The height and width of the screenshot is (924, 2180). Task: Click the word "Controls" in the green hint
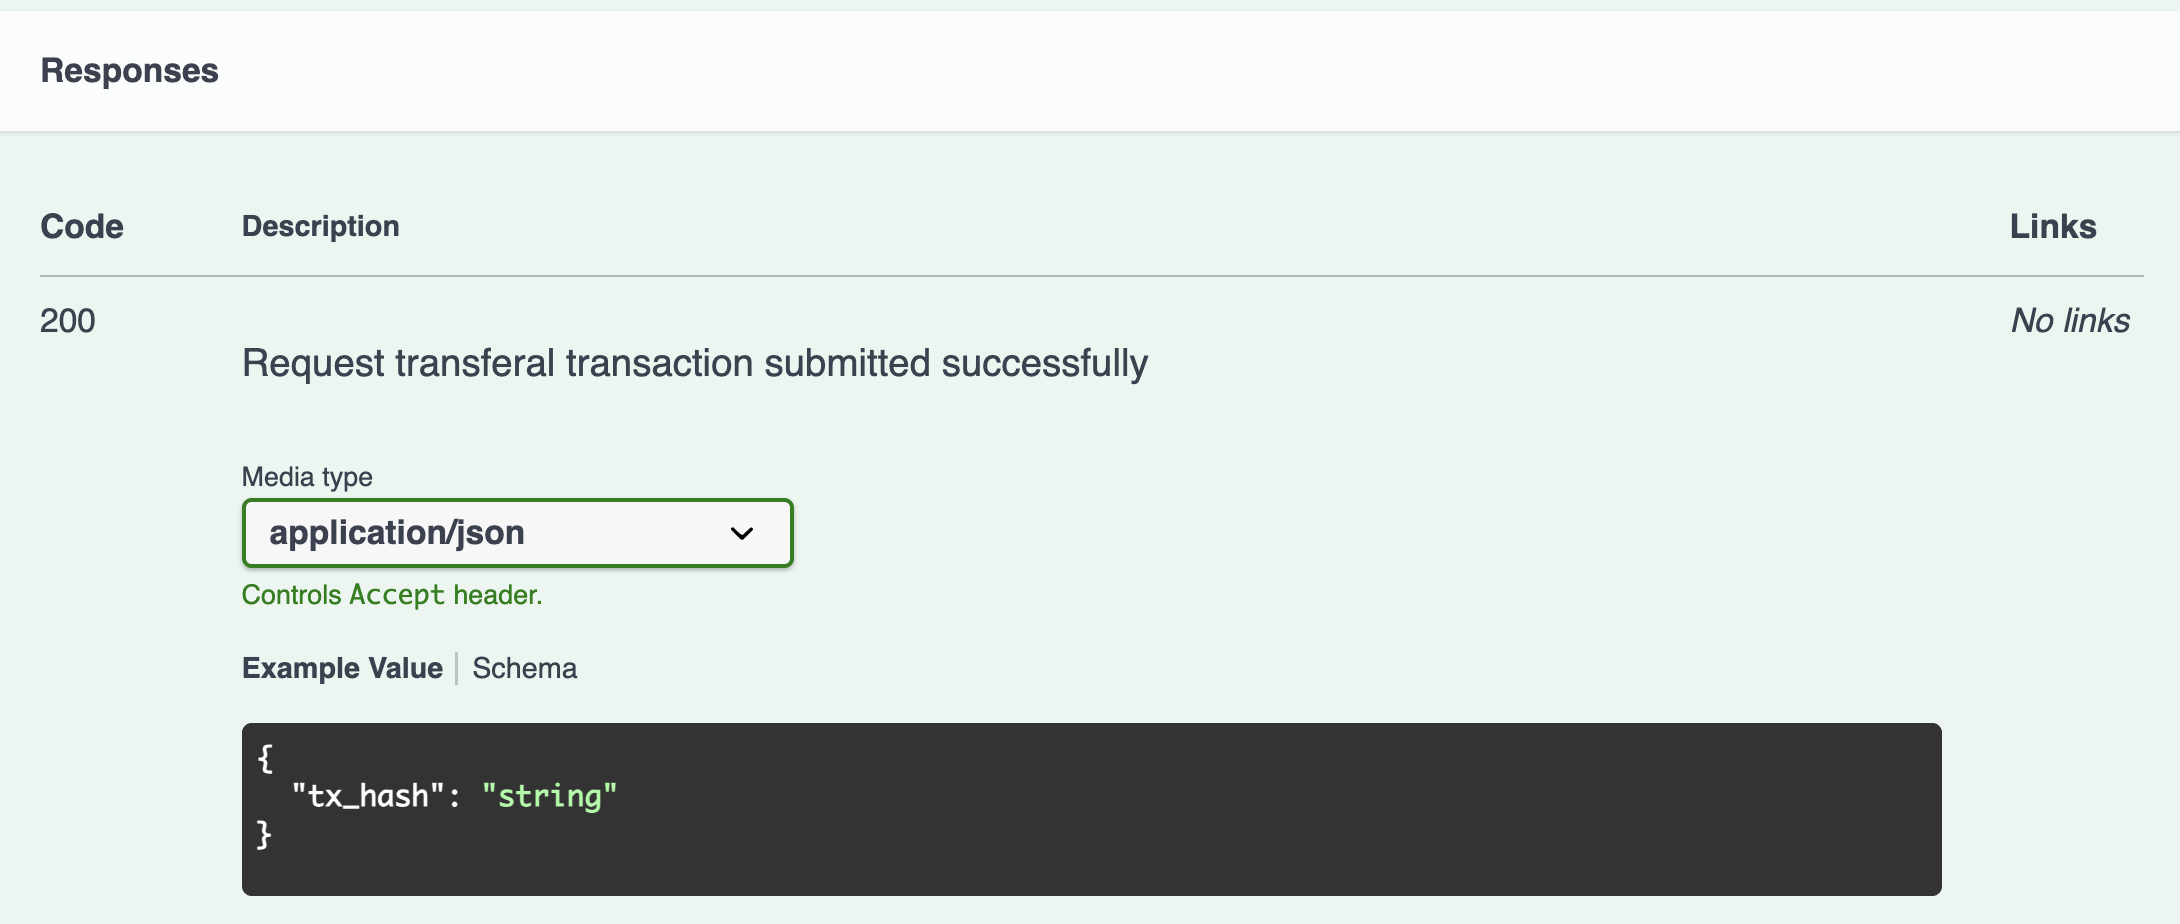click(x=291, y=595)
